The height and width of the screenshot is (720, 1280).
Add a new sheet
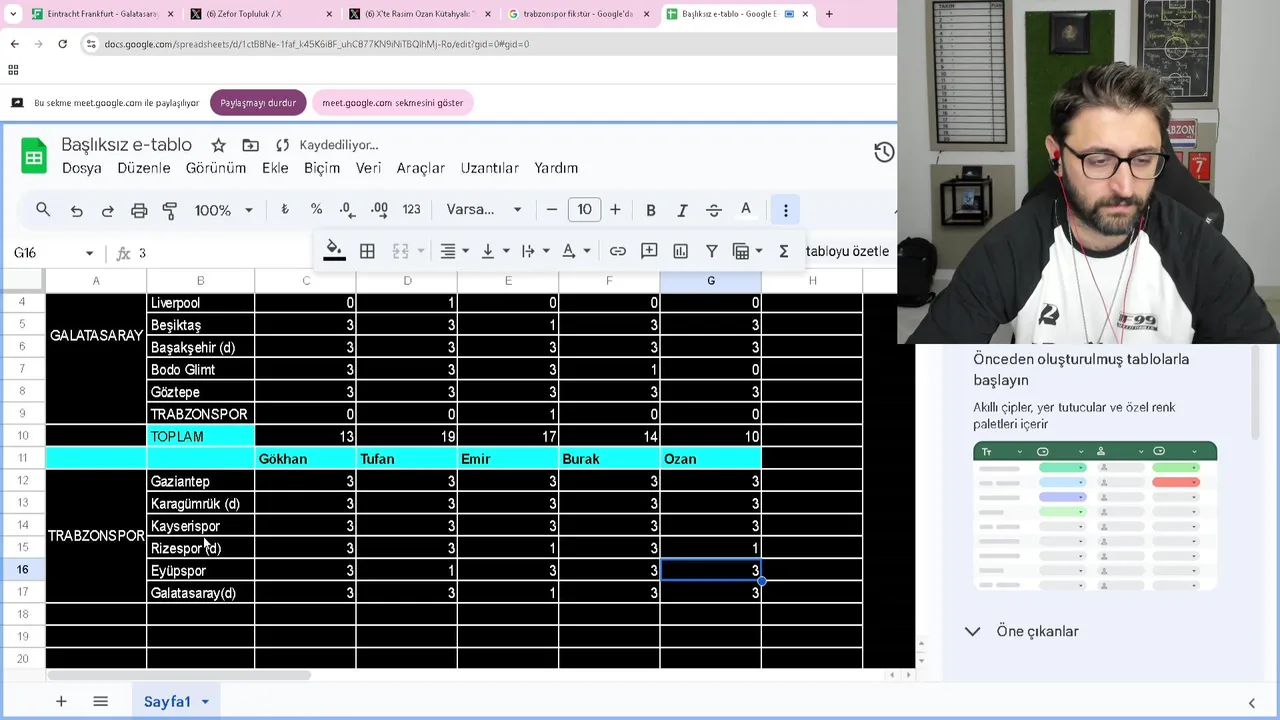tap(61, 701)
